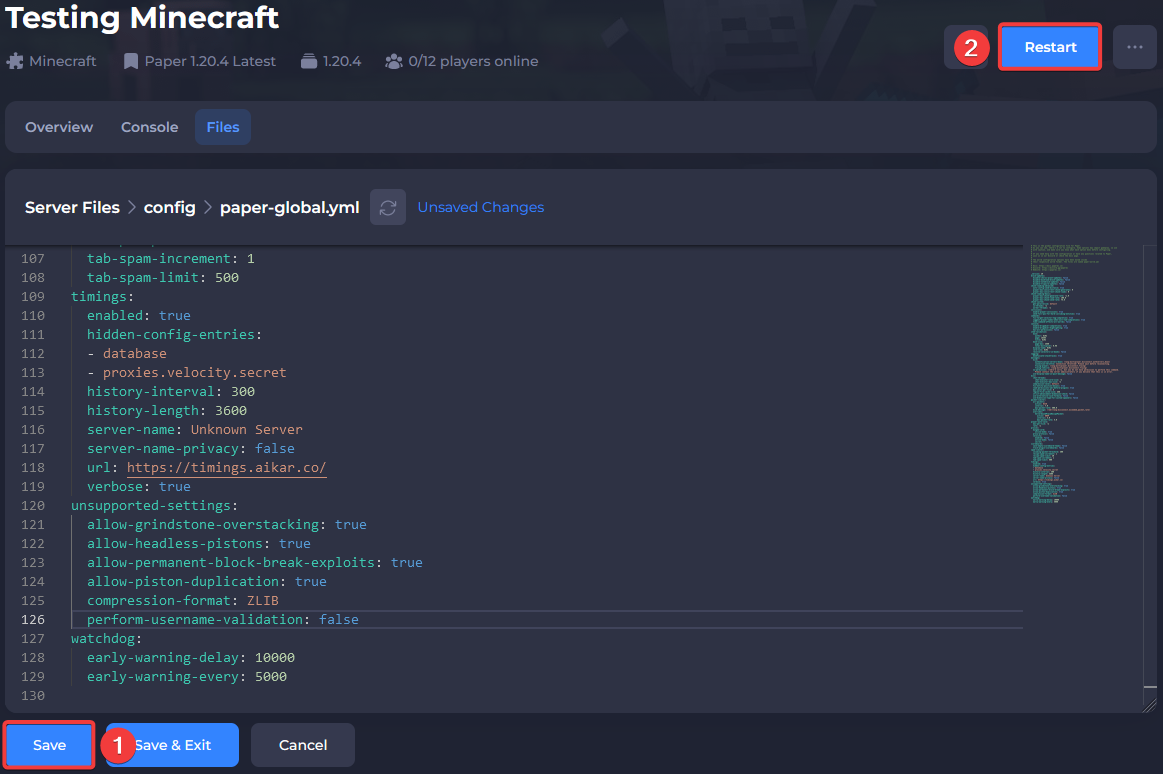Go to Server Files in breadcrumb
The image size is (1163, 774).
72,207
